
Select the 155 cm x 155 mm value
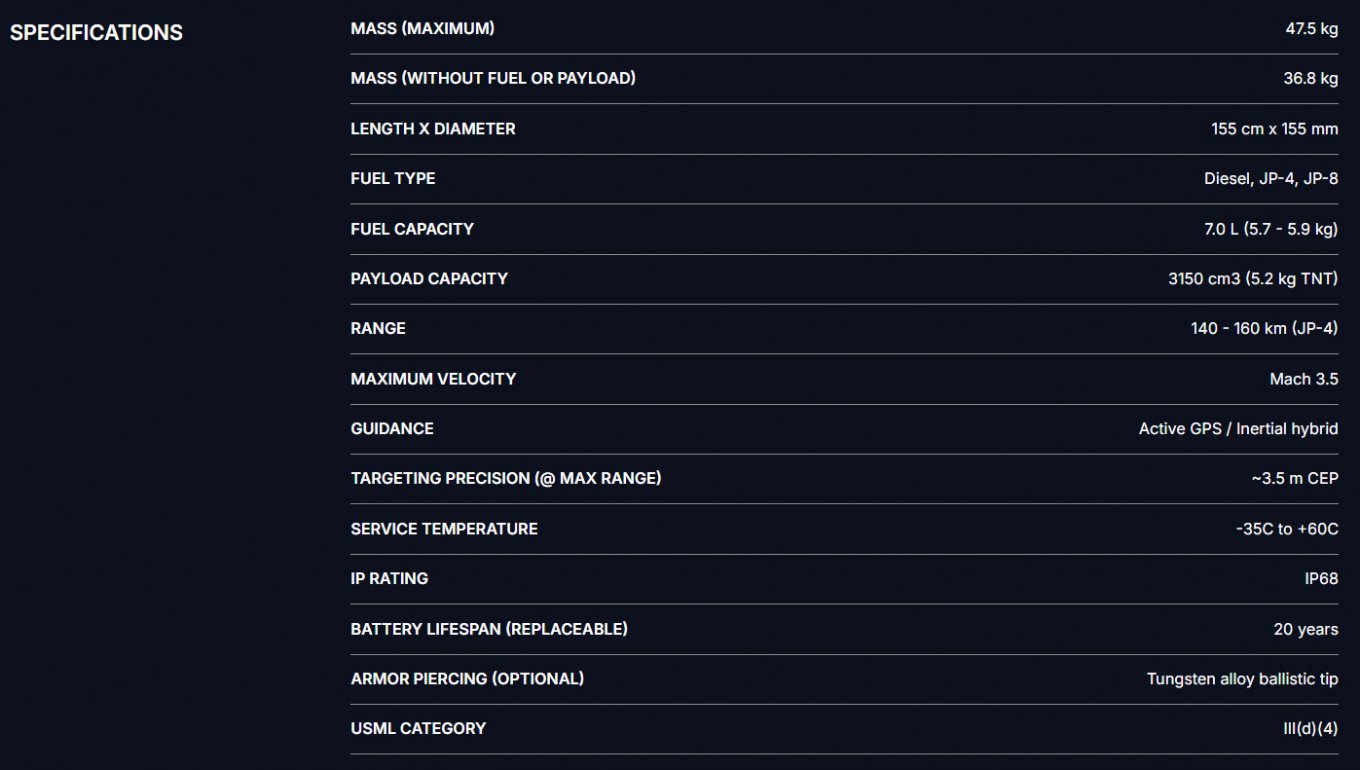pyautogui.click(x=1274, y=129)
